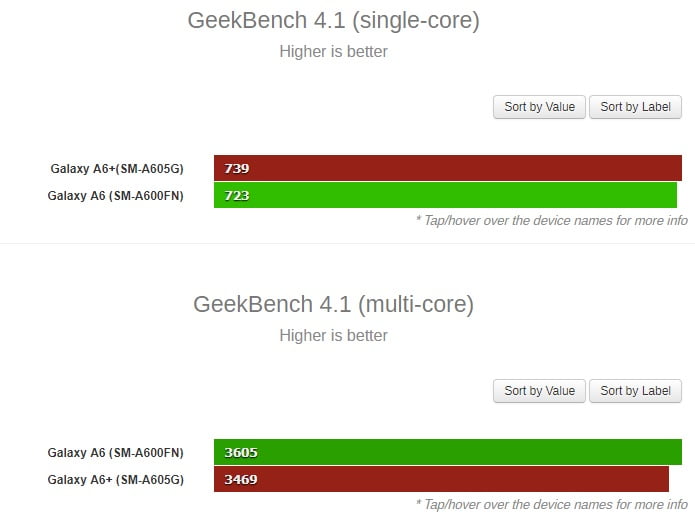Viewport: 695px width, 525px height.
Task: Click the 3605 value text
Action: click(x=241, y=452)
